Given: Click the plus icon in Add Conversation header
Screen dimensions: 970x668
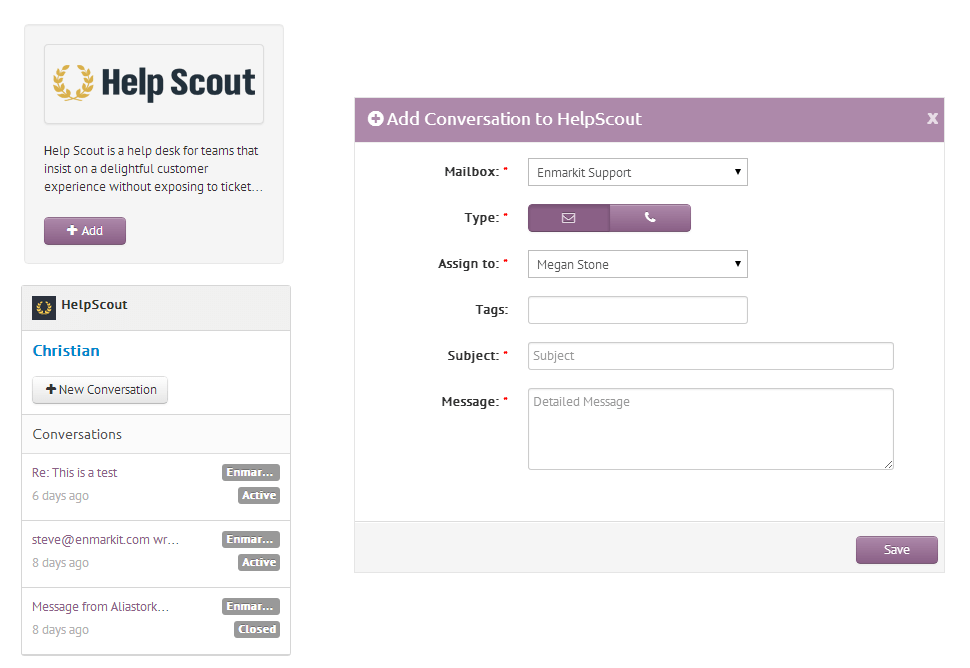Looking at the screenshot, I should (375, 118).
